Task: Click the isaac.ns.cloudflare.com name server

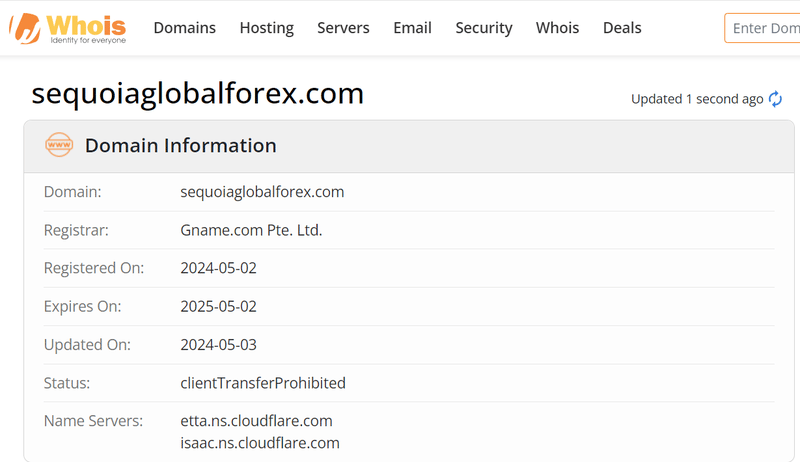Action: tap(259, 443)
